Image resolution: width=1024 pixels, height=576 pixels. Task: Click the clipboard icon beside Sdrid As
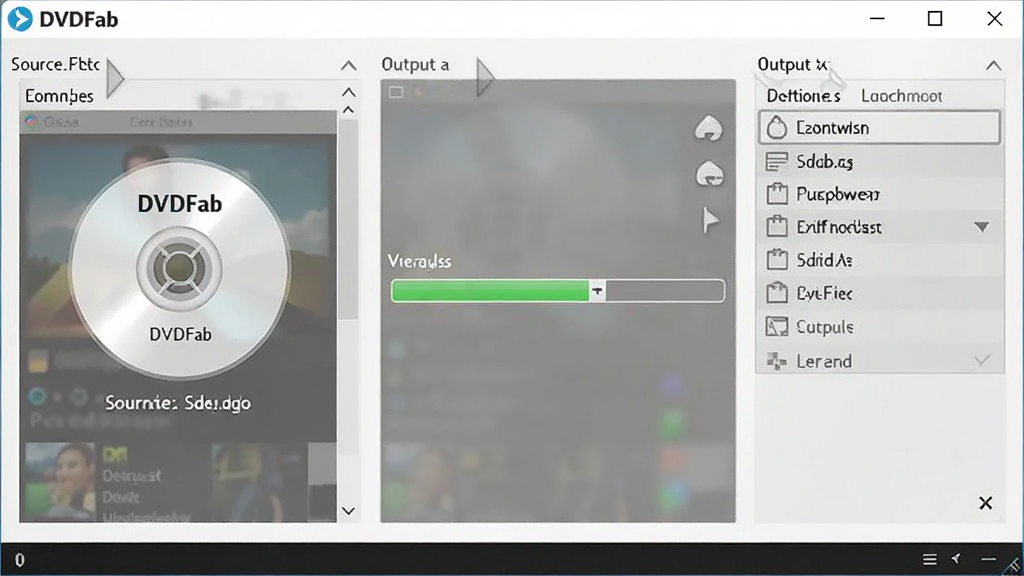[776, 260]
